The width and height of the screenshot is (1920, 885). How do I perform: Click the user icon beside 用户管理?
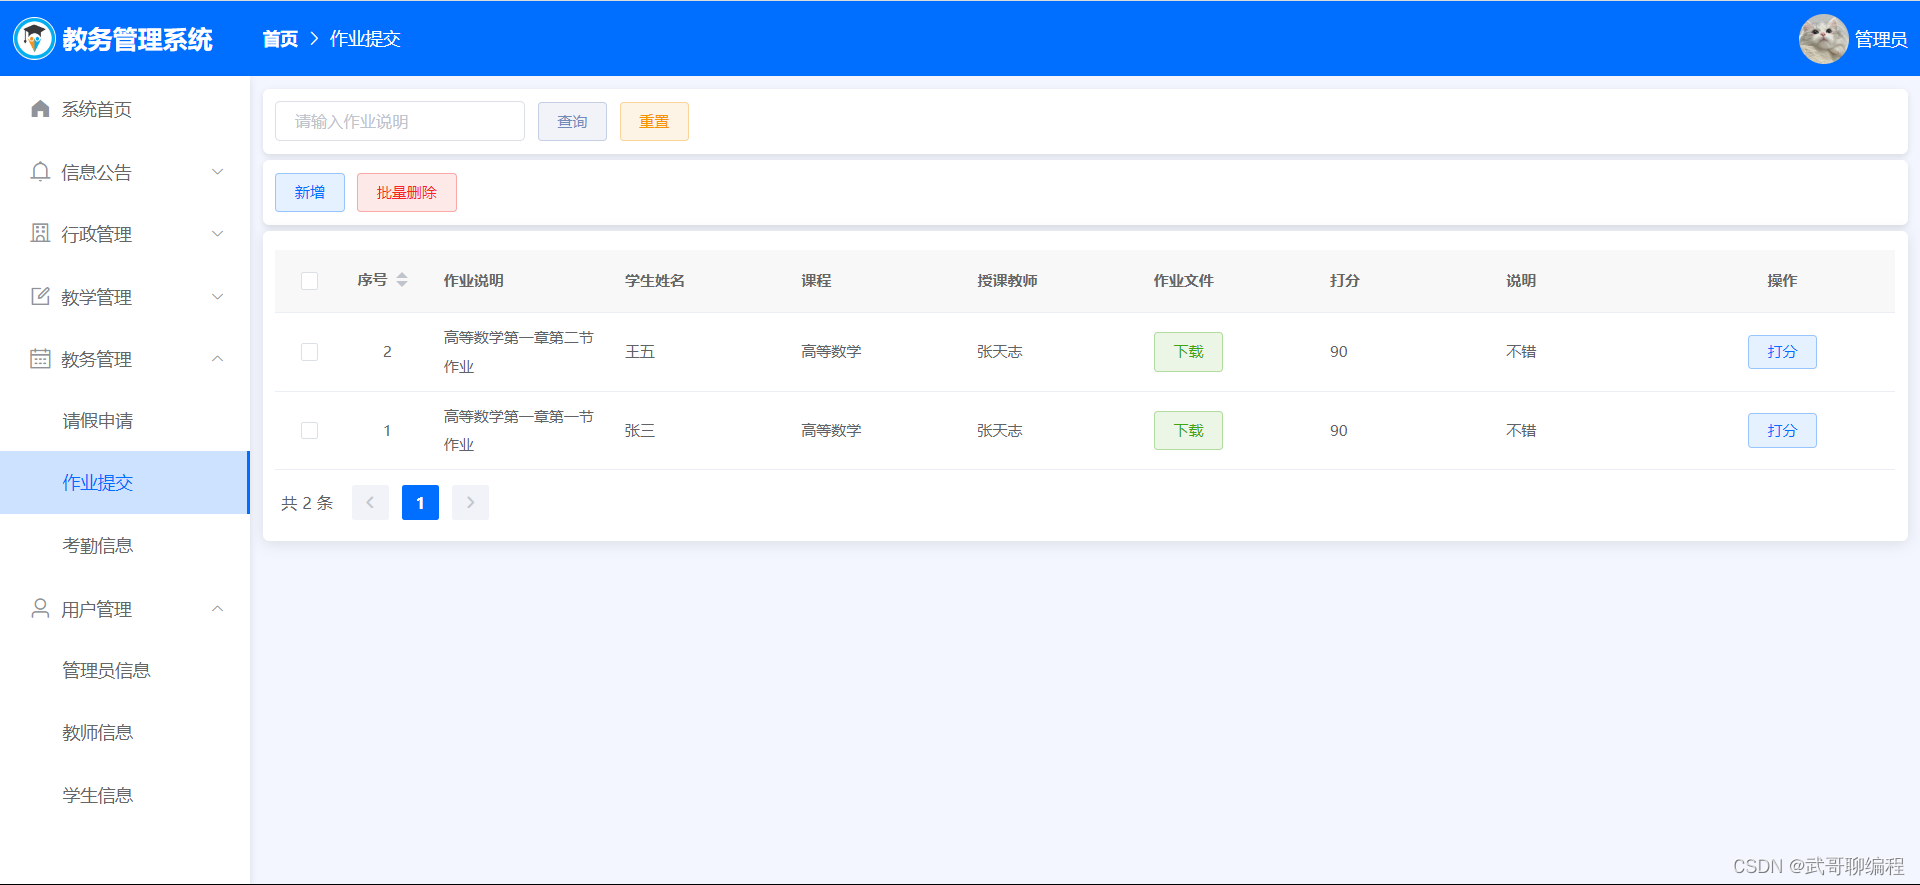(40, 609)
